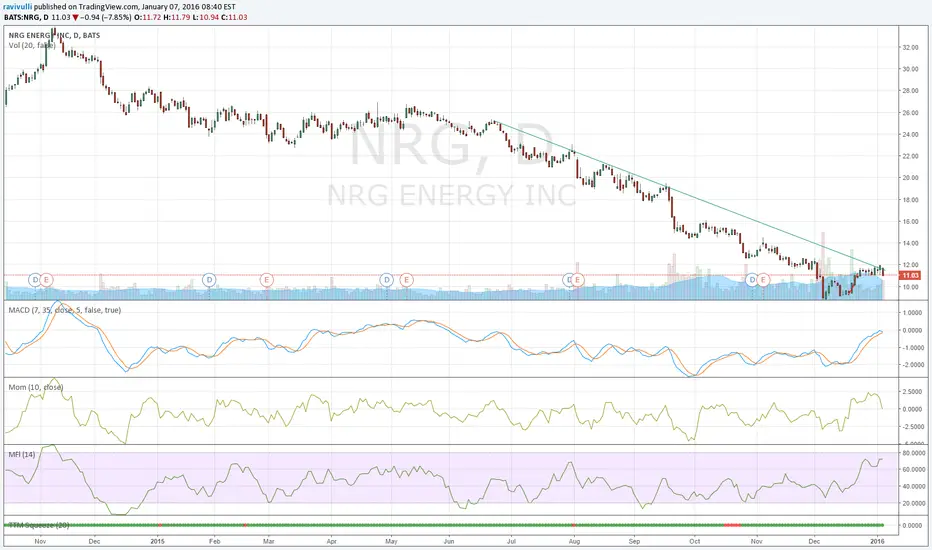Image resolution: width=932 pixels, height=550 pixels.
Task: Select the Vol (20, false) indicator label
Action: coord(32,45)
